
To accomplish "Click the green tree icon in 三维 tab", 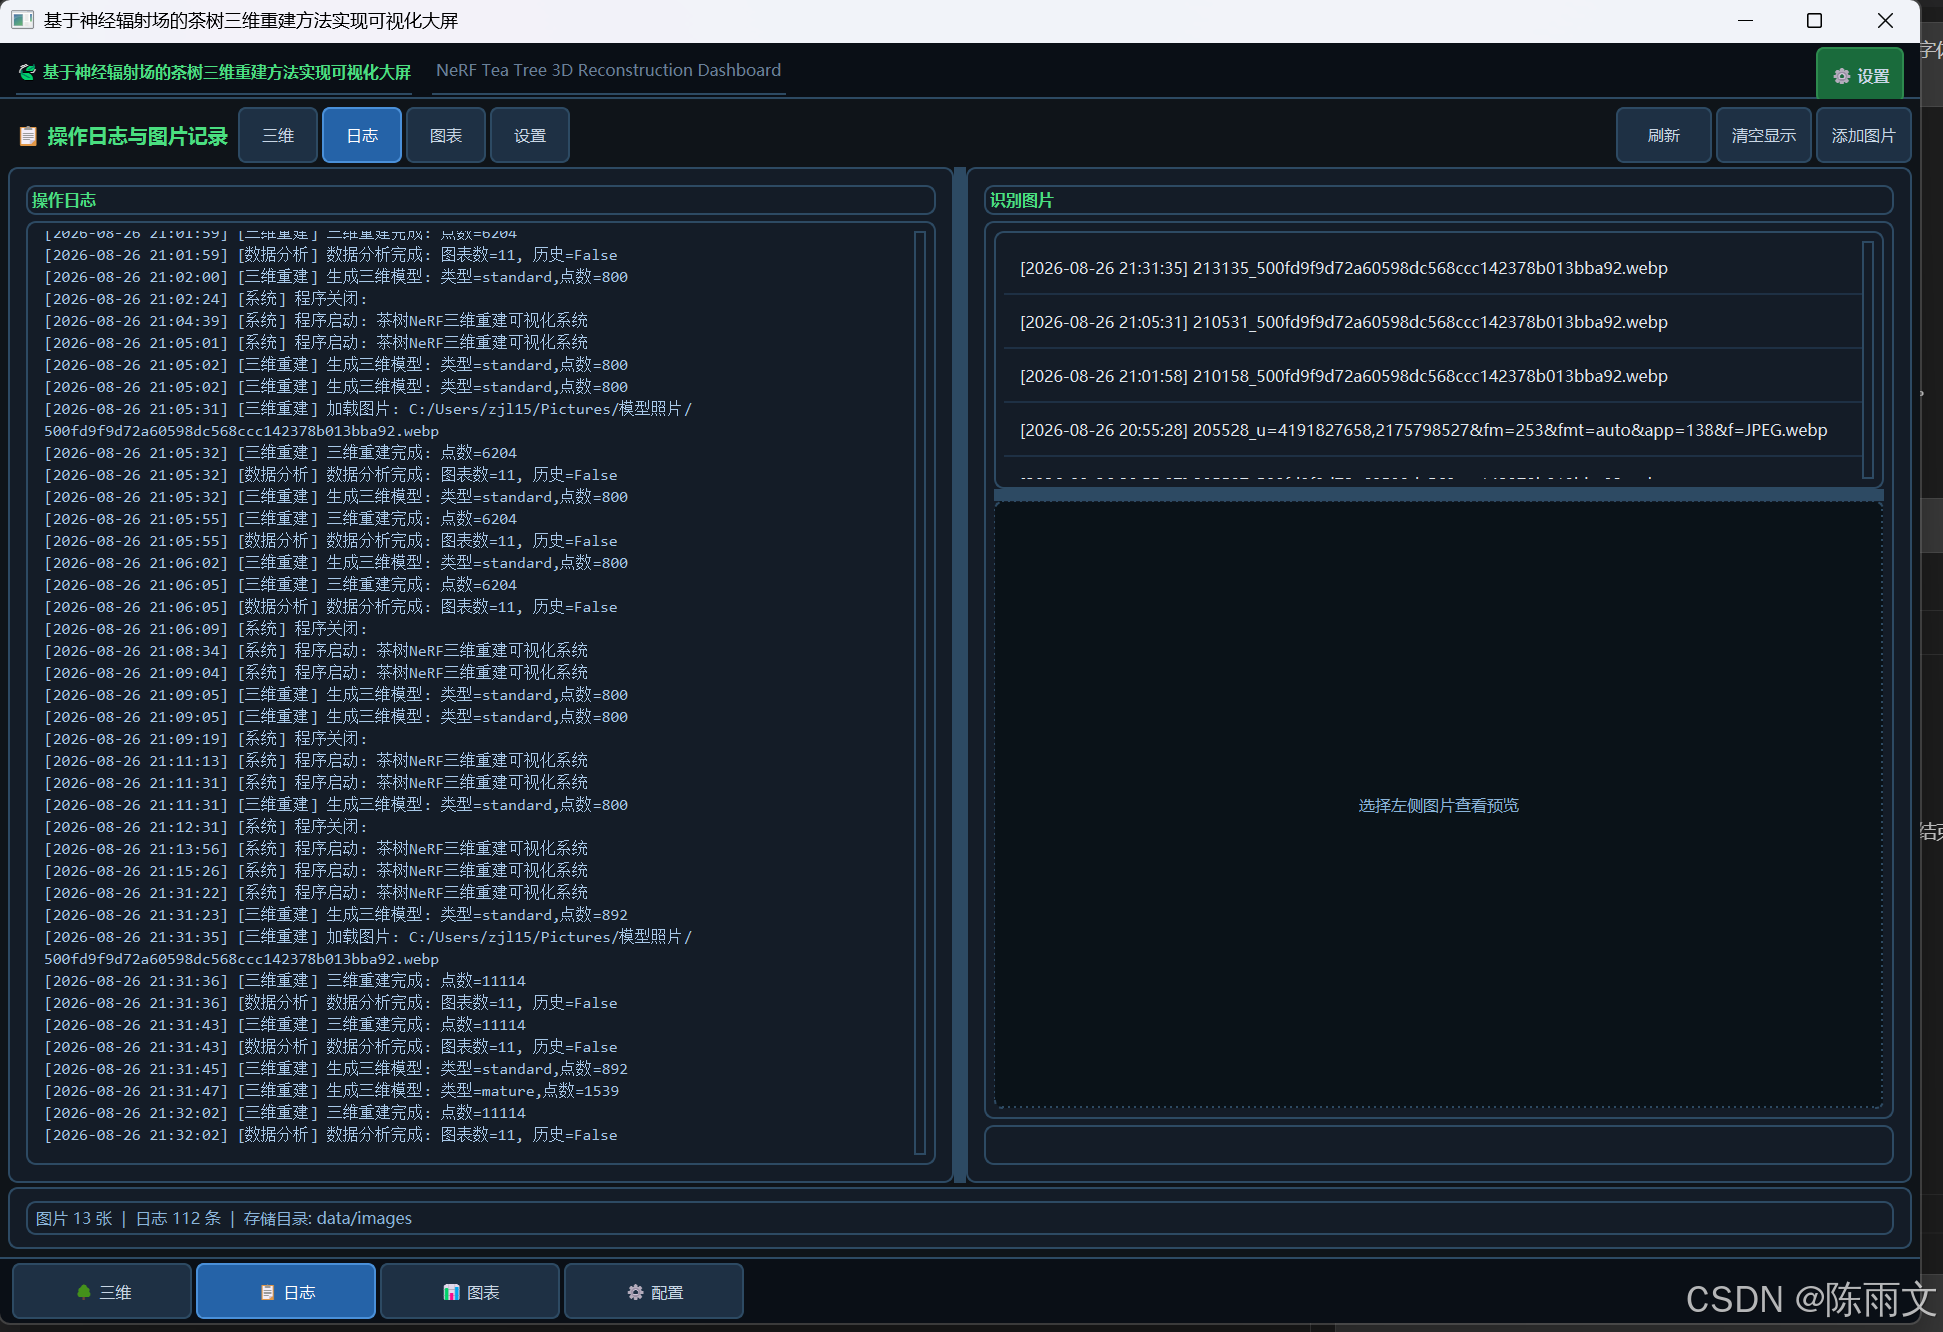I will (84, 1292).
